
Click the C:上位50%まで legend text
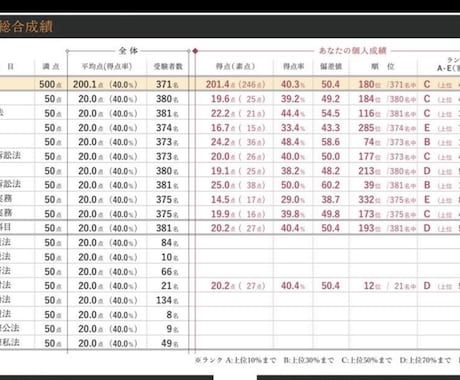click(x=367, y=360)
